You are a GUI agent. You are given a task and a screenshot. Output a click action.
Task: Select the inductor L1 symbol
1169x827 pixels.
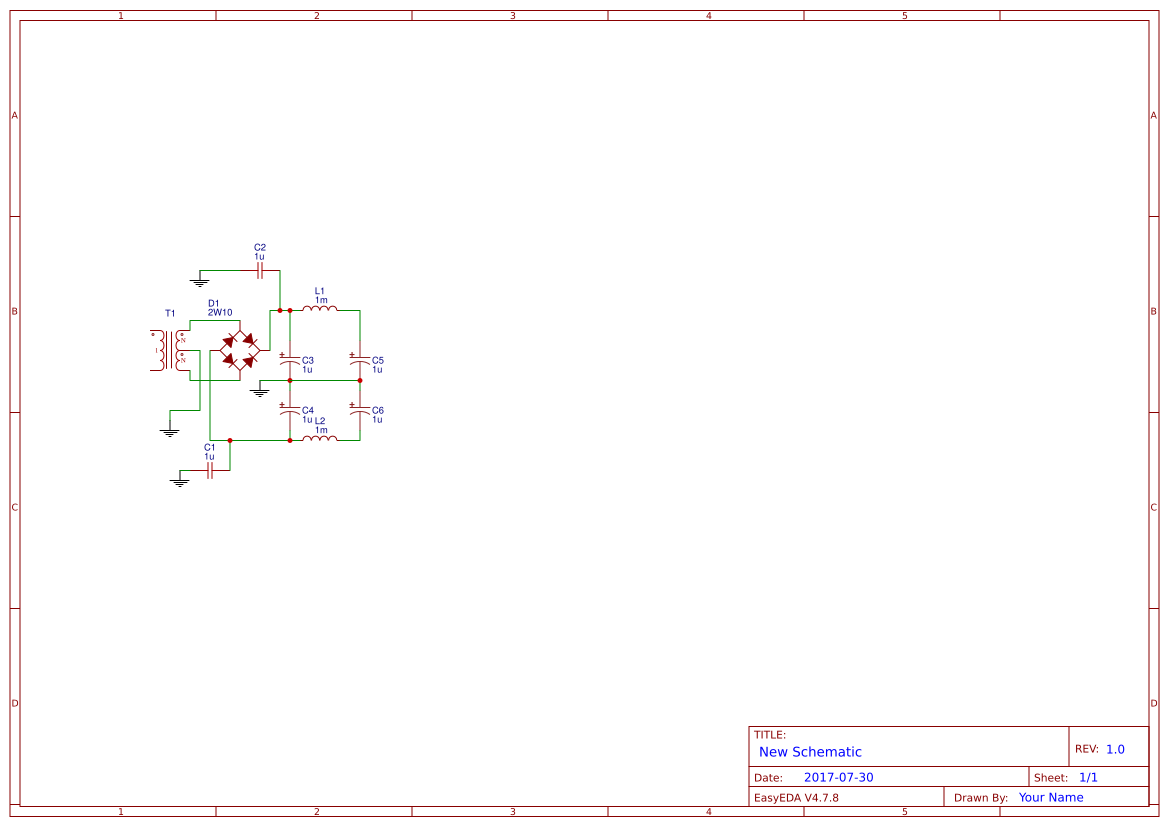tap(321, 309)
